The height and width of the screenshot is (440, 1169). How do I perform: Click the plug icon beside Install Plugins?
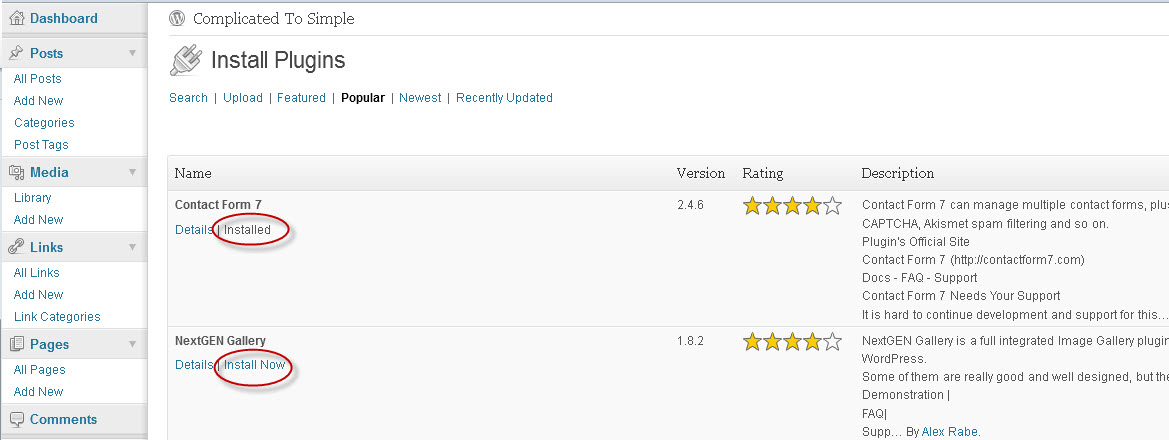[185, 60]
